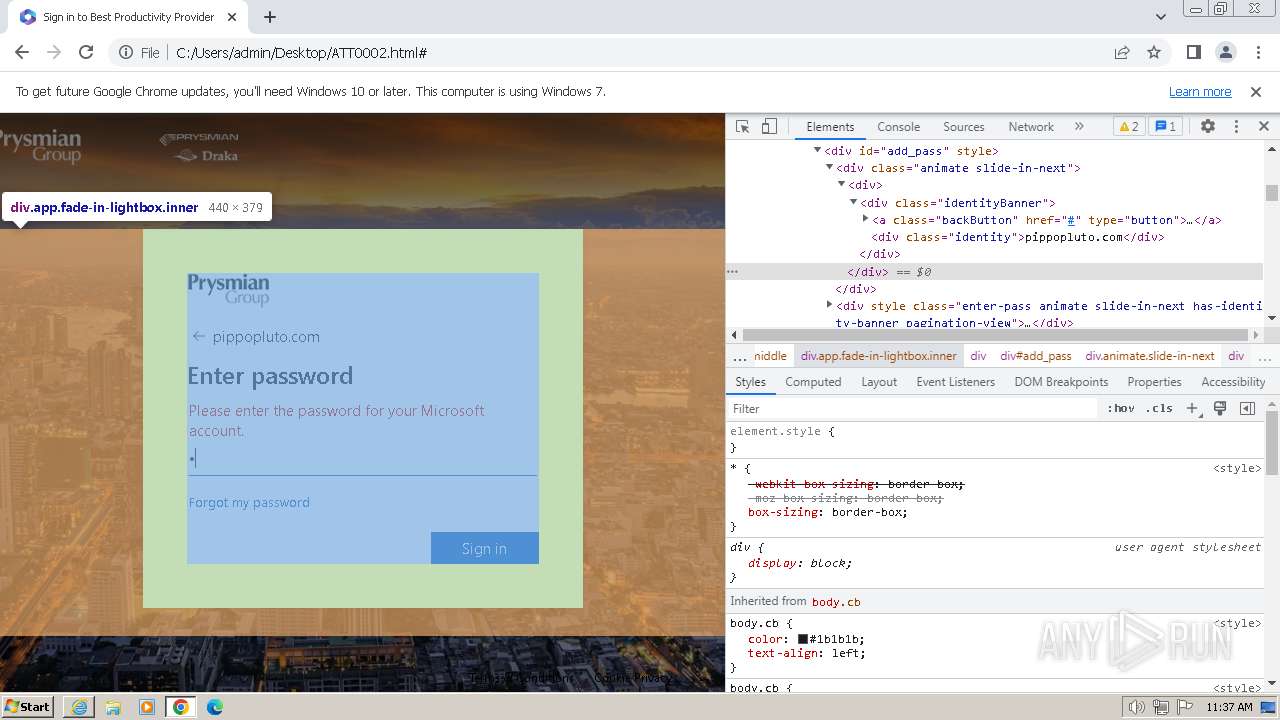The height and width of the screenshot is (720, 1280).
Task: Show more DevTools tabs via chevron
Action: click(x=1079, y=127)
